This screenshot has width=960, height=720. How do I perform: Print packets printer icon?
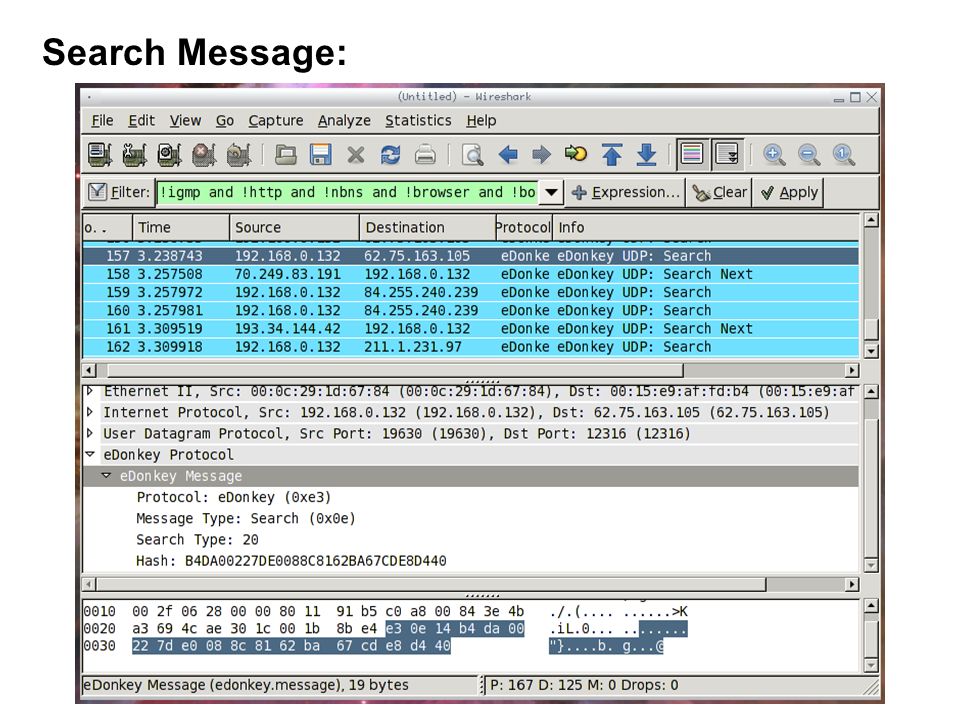(x=426, y=154)
